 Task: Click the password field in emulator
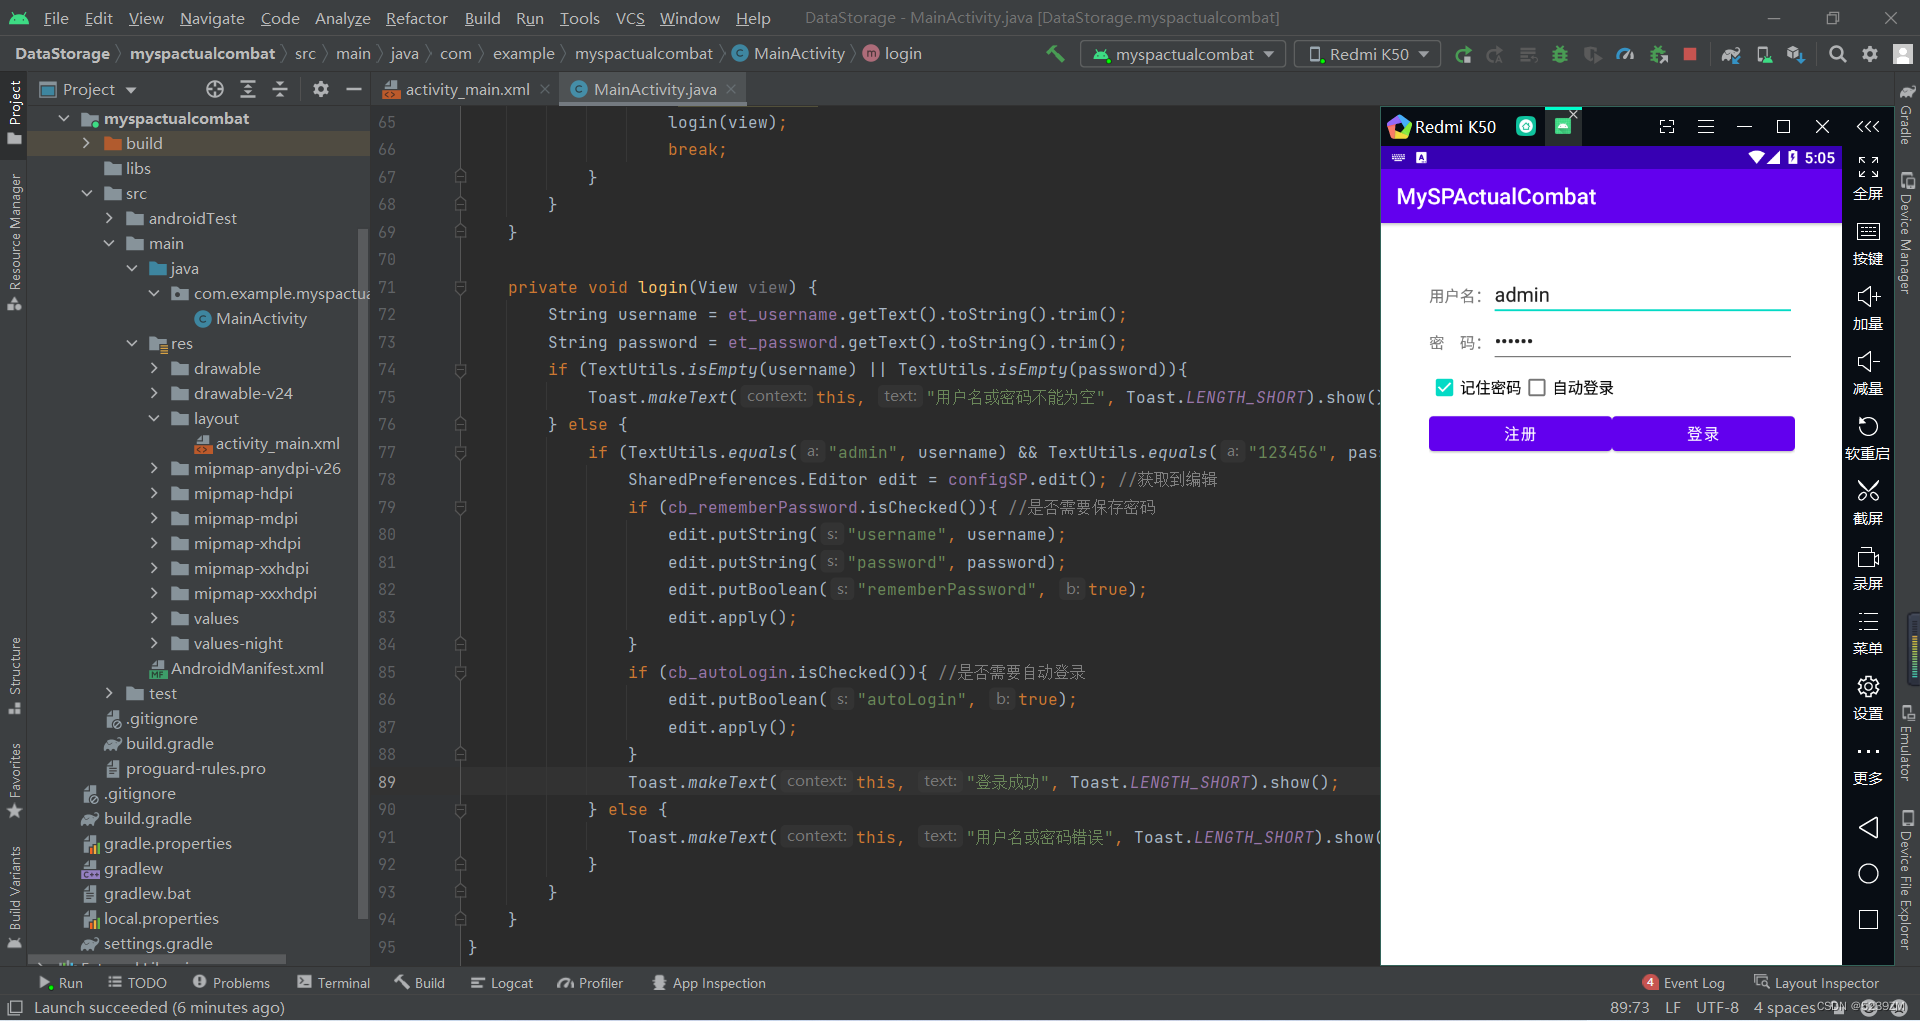pos(1642,342)
